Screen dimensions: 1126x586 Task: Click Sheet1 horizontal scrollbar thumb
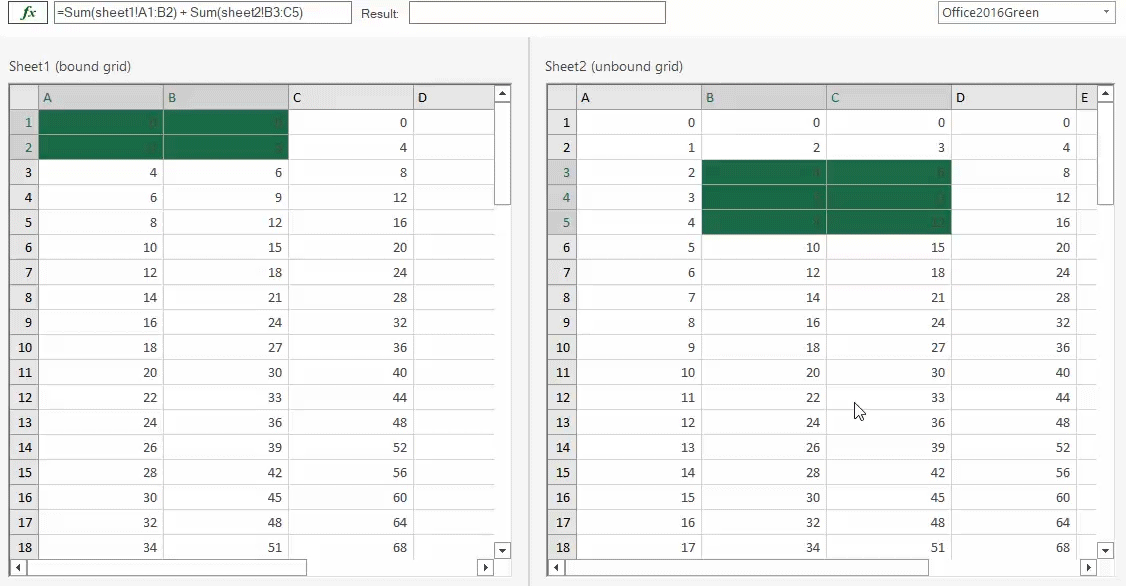coord(167,567)
